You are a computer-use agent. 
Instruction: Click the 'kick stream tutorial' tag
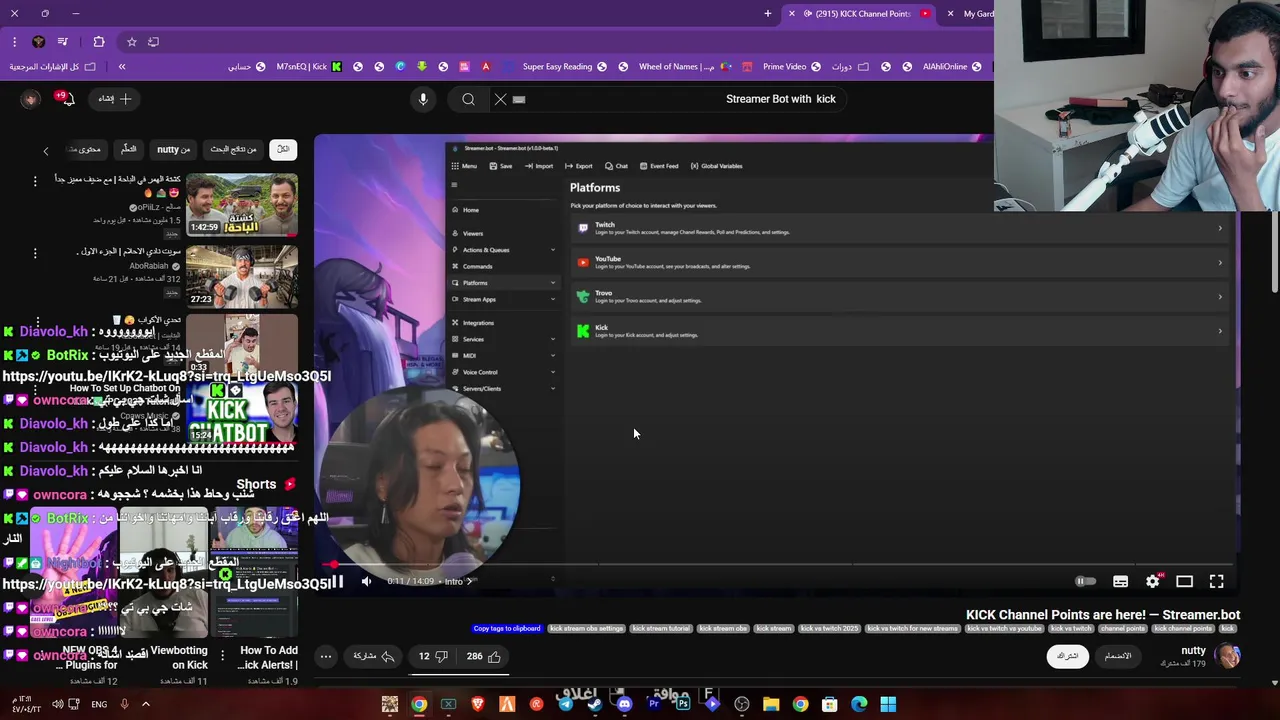coord(660,629)
